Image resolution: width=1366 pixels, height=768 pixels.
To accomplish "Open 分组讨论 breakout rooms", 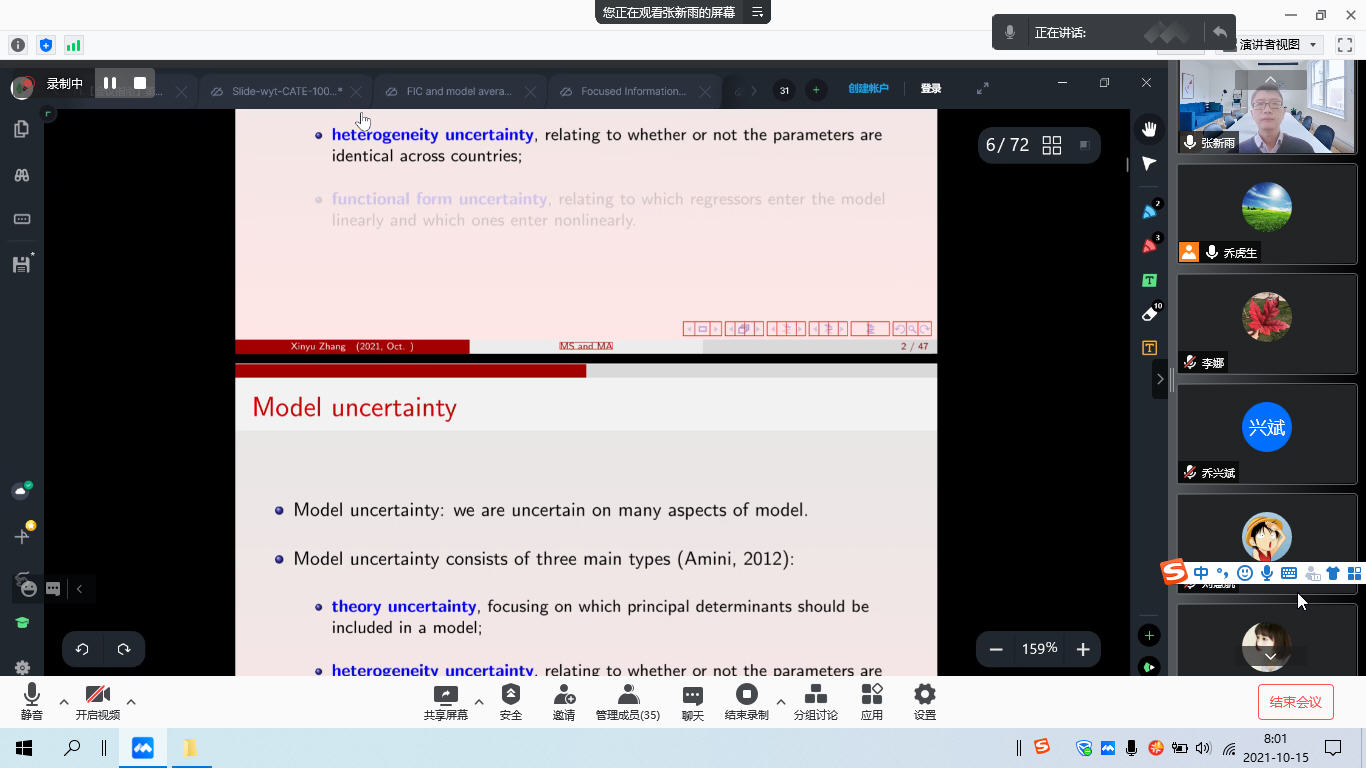I will point(815,701).
